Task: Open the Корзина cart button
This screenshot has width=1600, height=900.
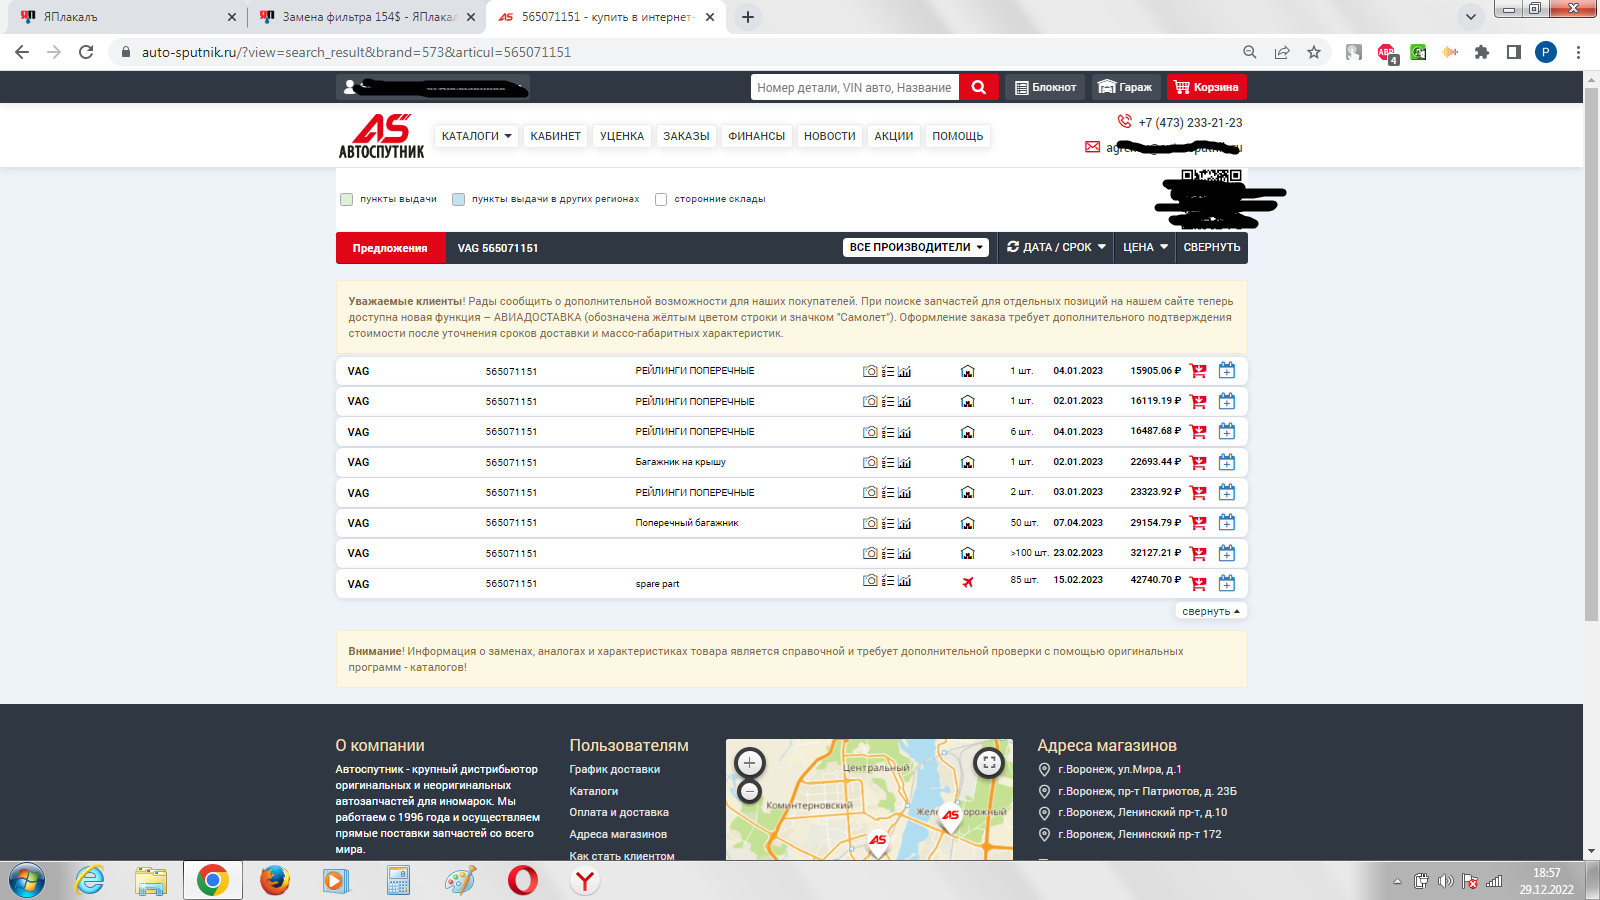Action: click(1206, 87)
